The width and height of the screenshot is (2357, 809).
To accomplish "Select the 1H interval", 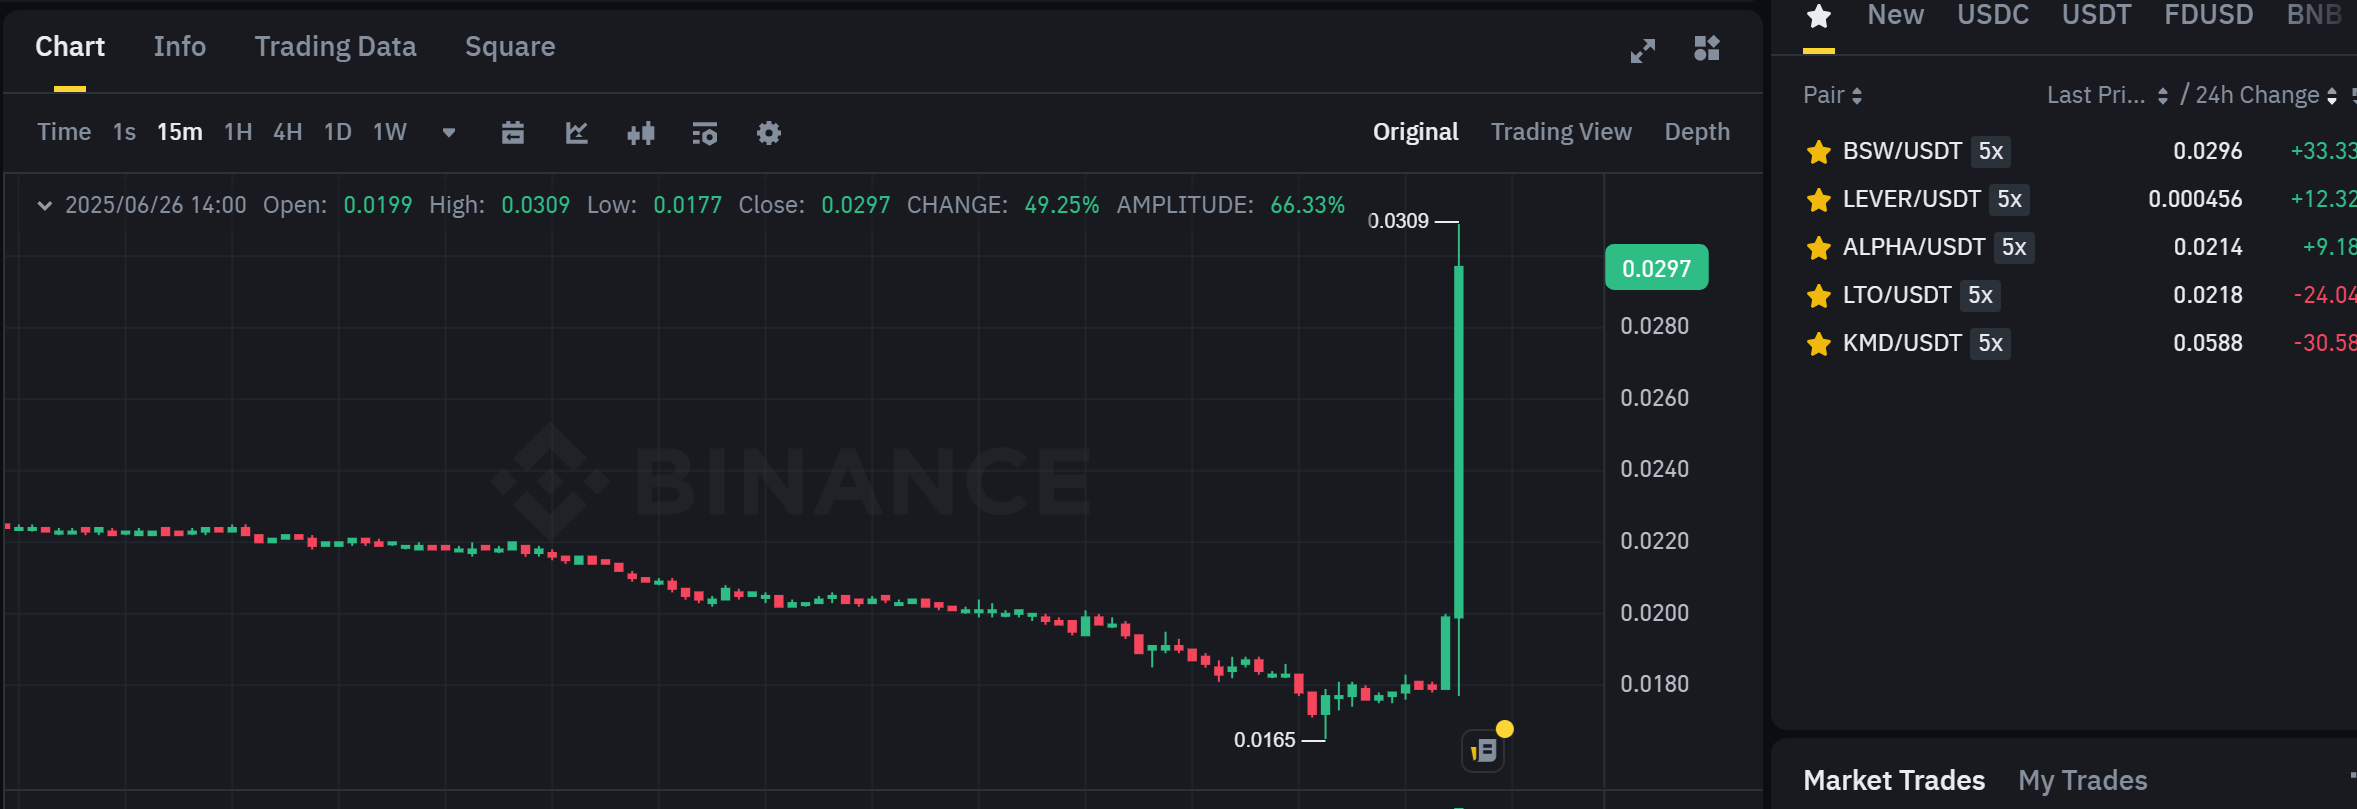I will 238,132.
